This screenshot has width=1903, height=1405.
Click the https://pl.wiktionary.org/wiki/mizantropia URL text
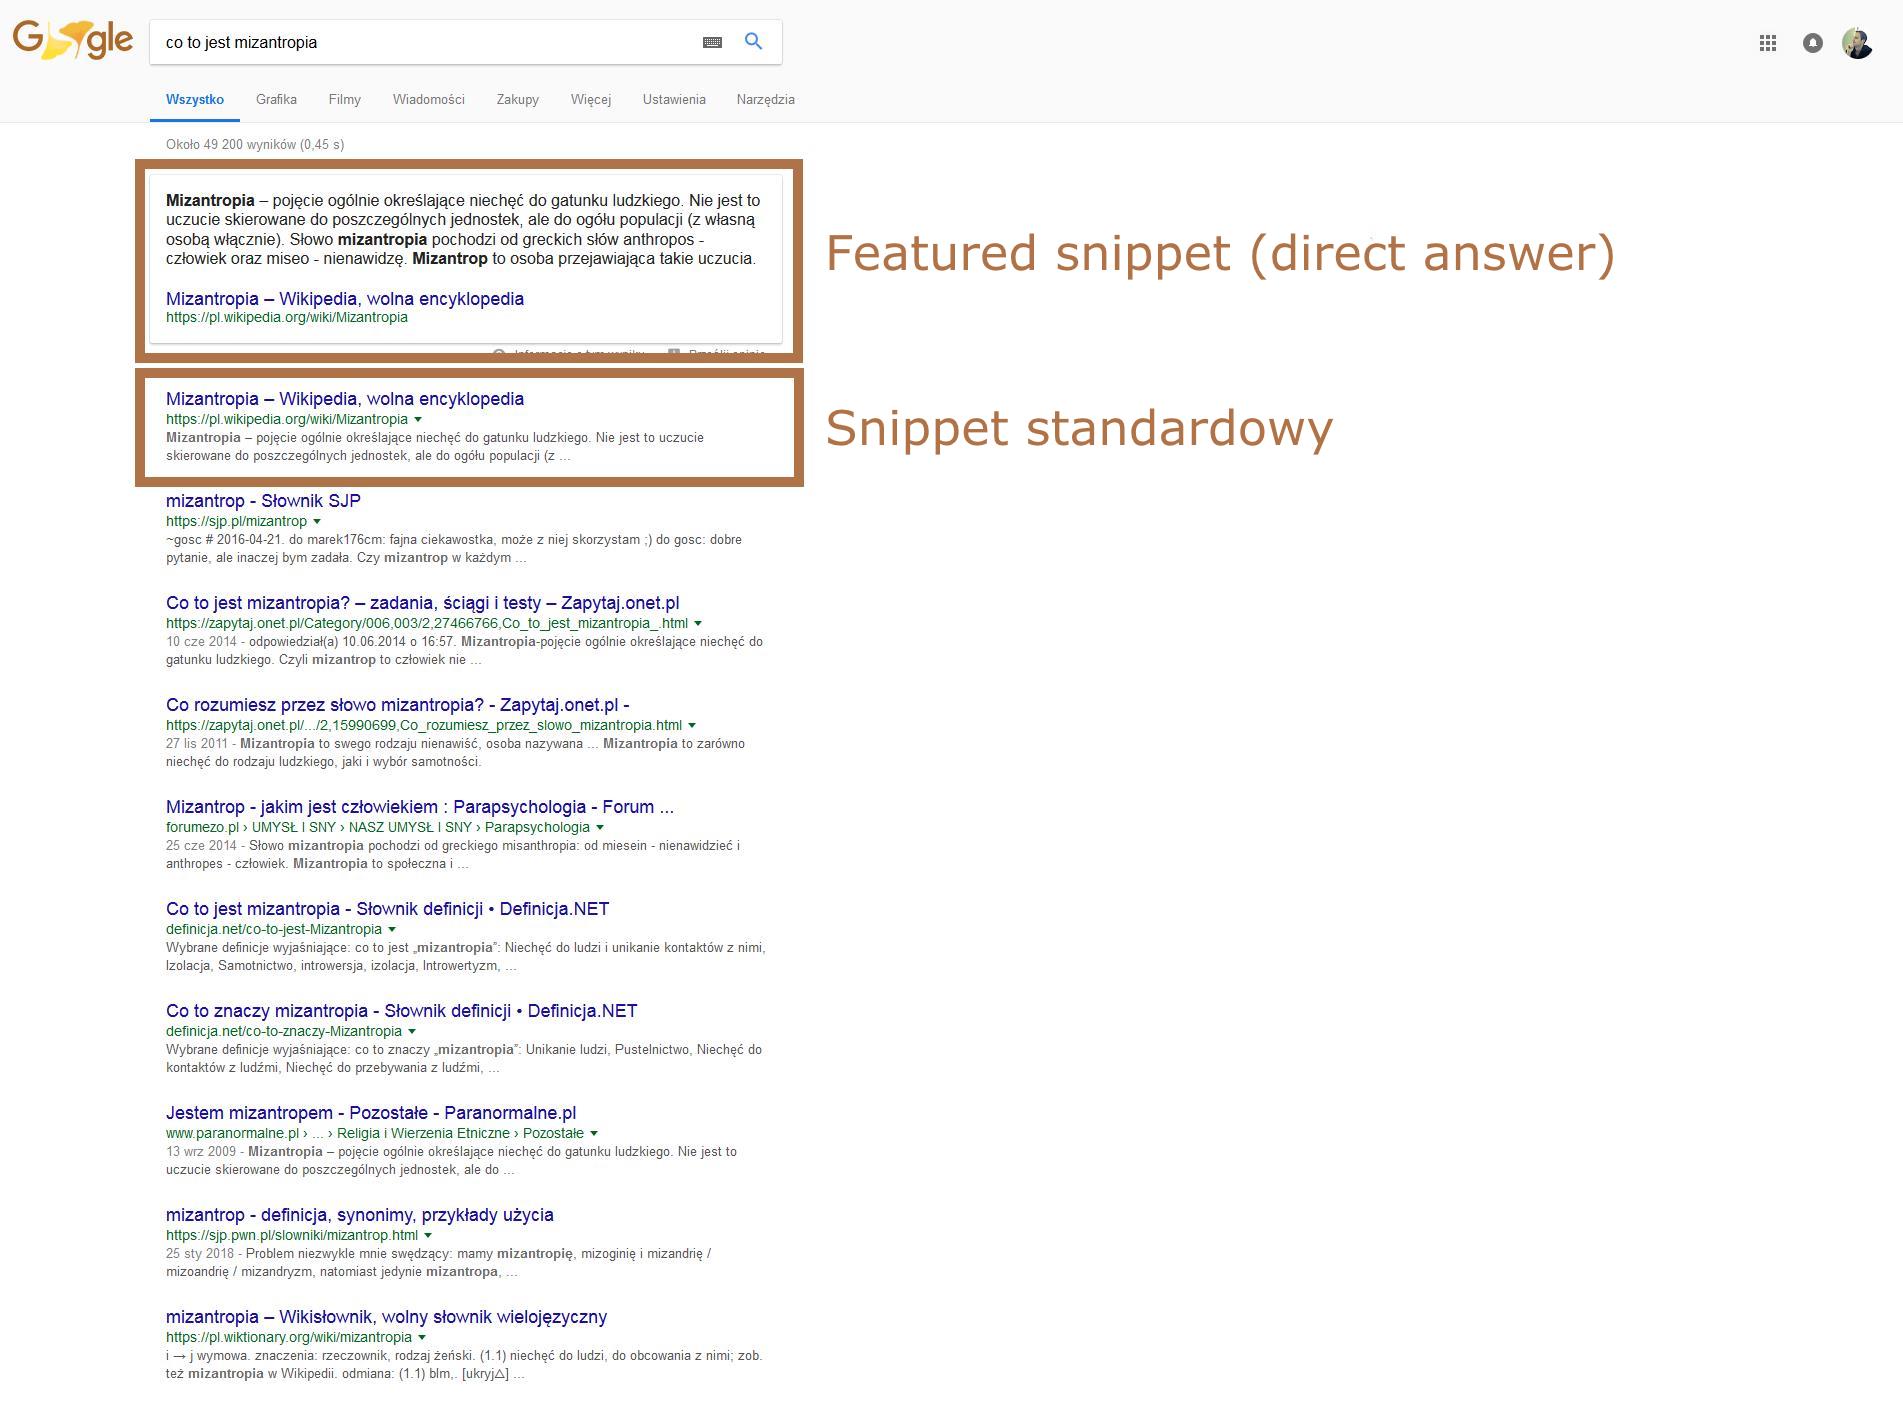(x=289, y=1338)
